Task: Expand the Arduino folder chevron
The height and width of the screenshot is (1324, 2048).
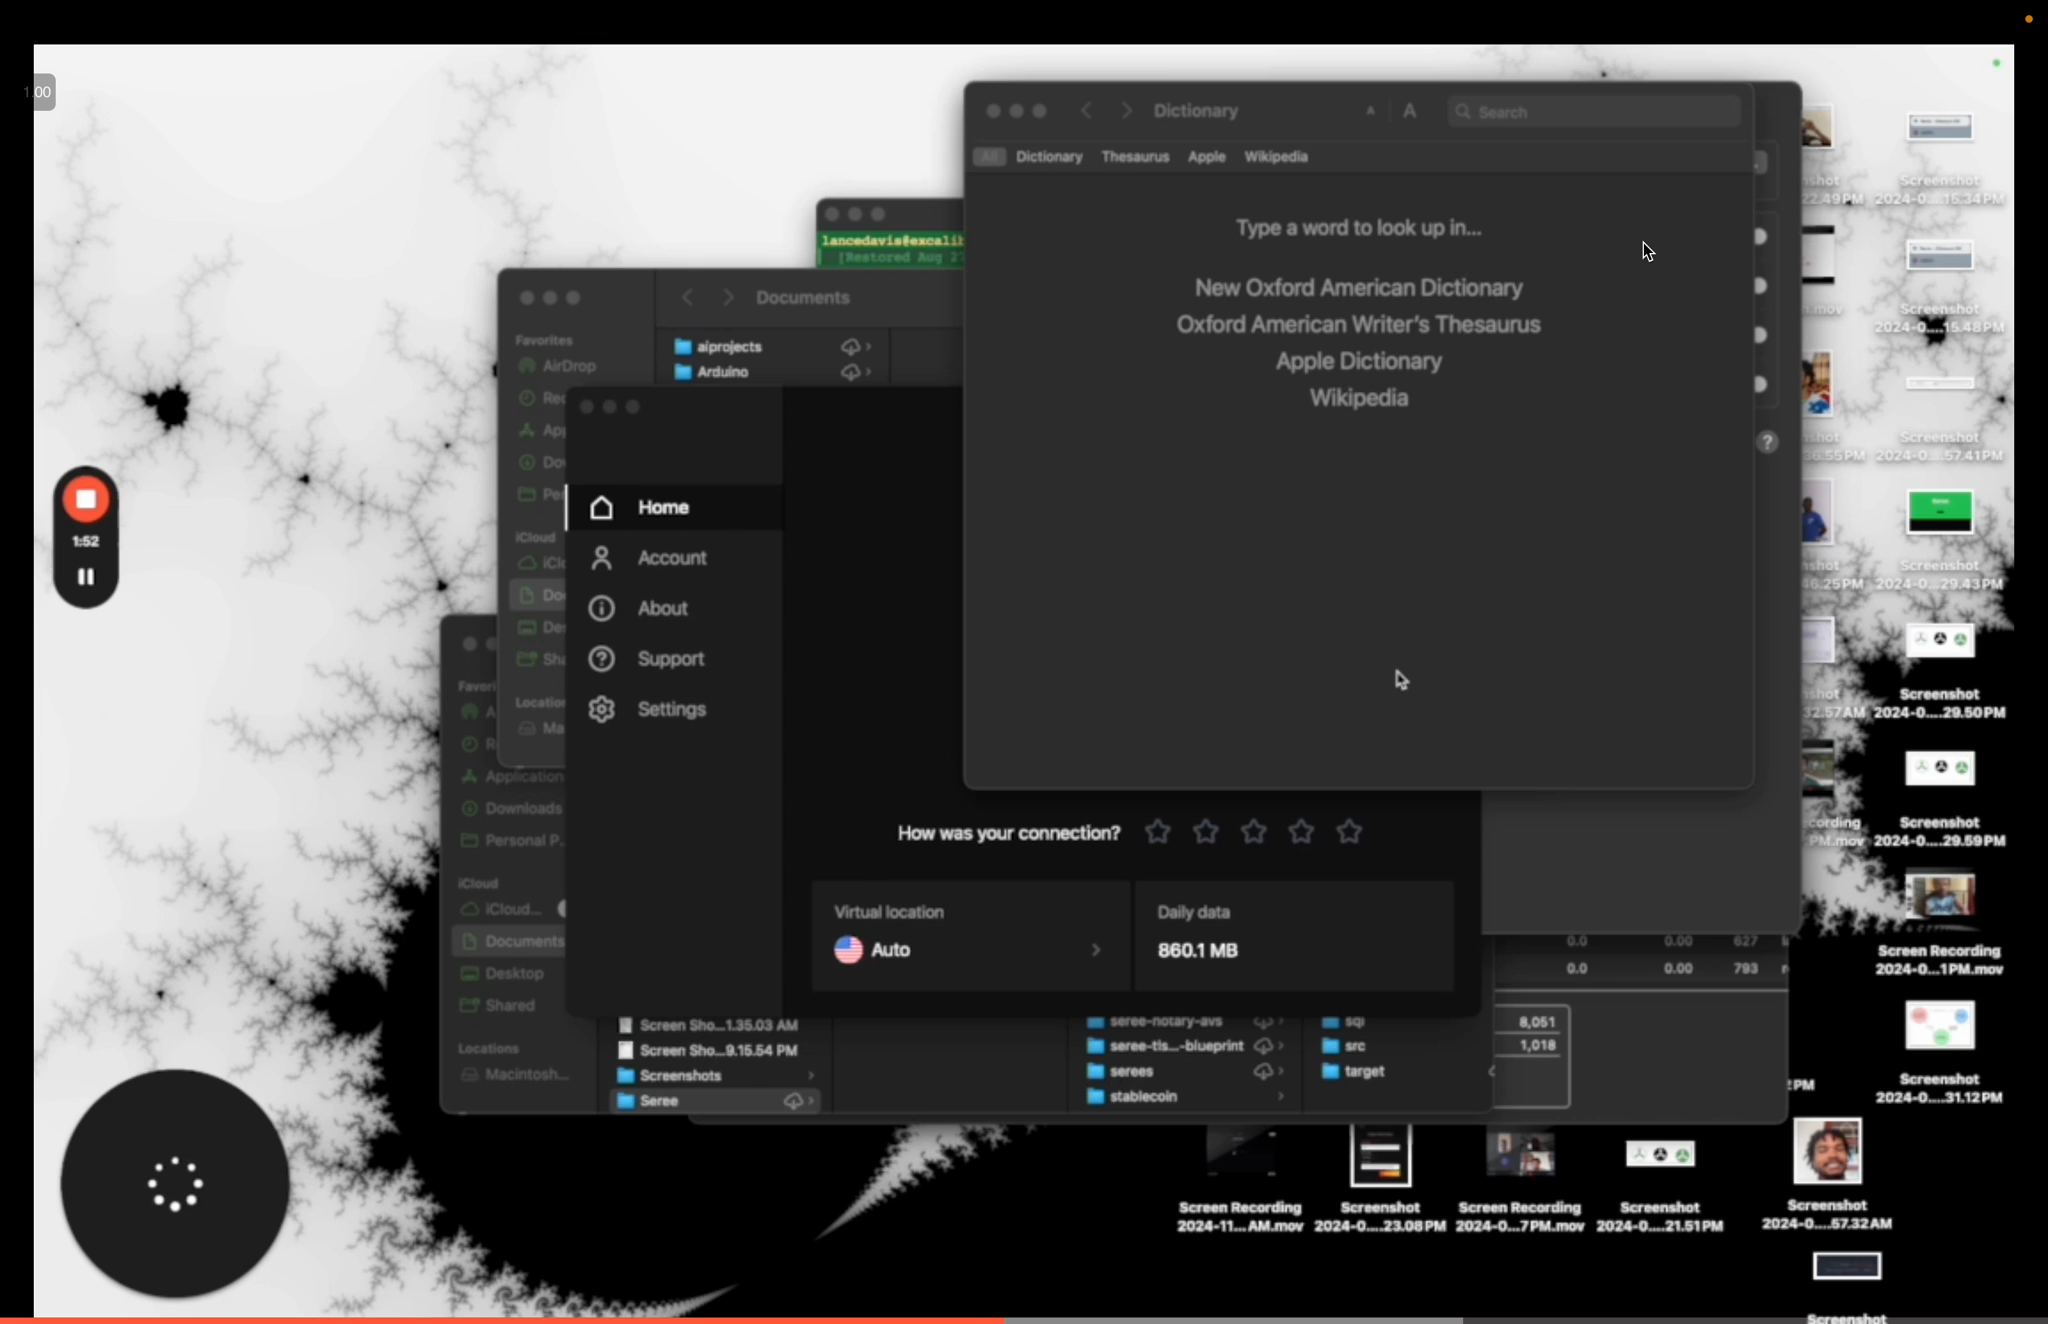Action: (x=869, y=372)
